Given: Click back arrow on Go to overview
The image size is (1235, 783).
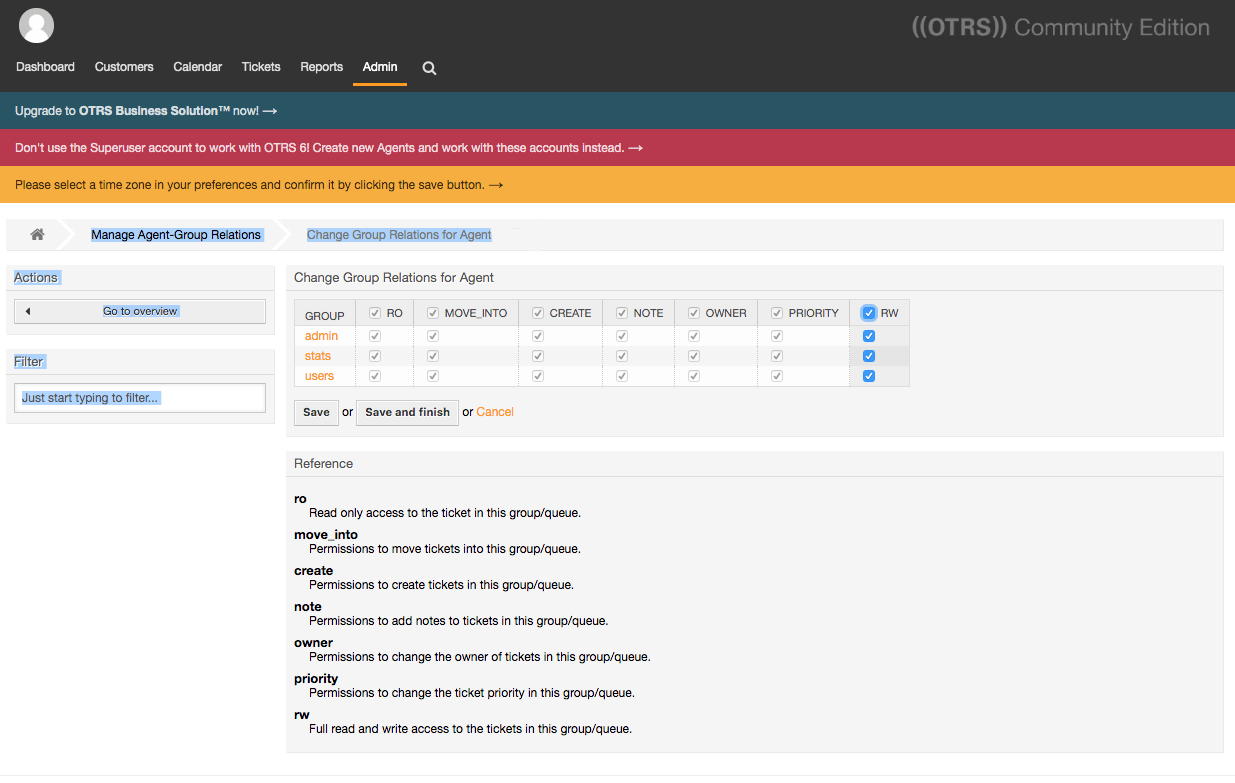Looking at the screenshot, I should [x=28, y=311].
